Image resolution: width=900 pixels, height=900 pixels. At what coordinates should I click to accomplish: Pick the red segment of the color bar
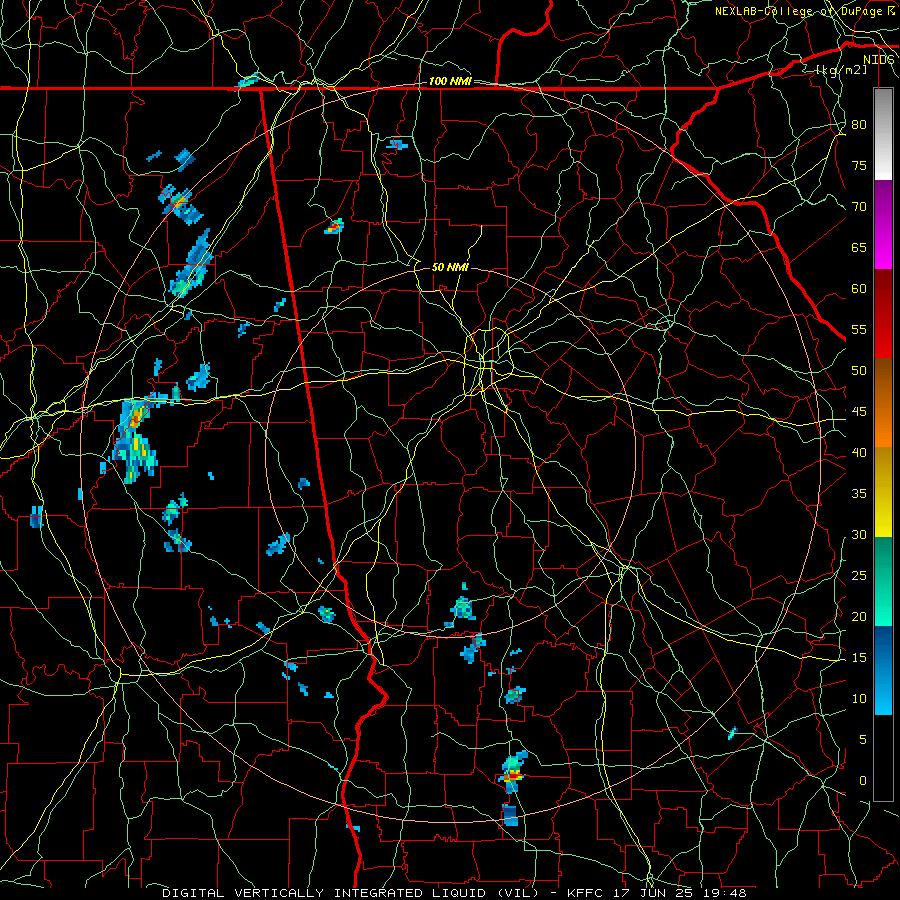pyautogui.click(x=883, y=313)
